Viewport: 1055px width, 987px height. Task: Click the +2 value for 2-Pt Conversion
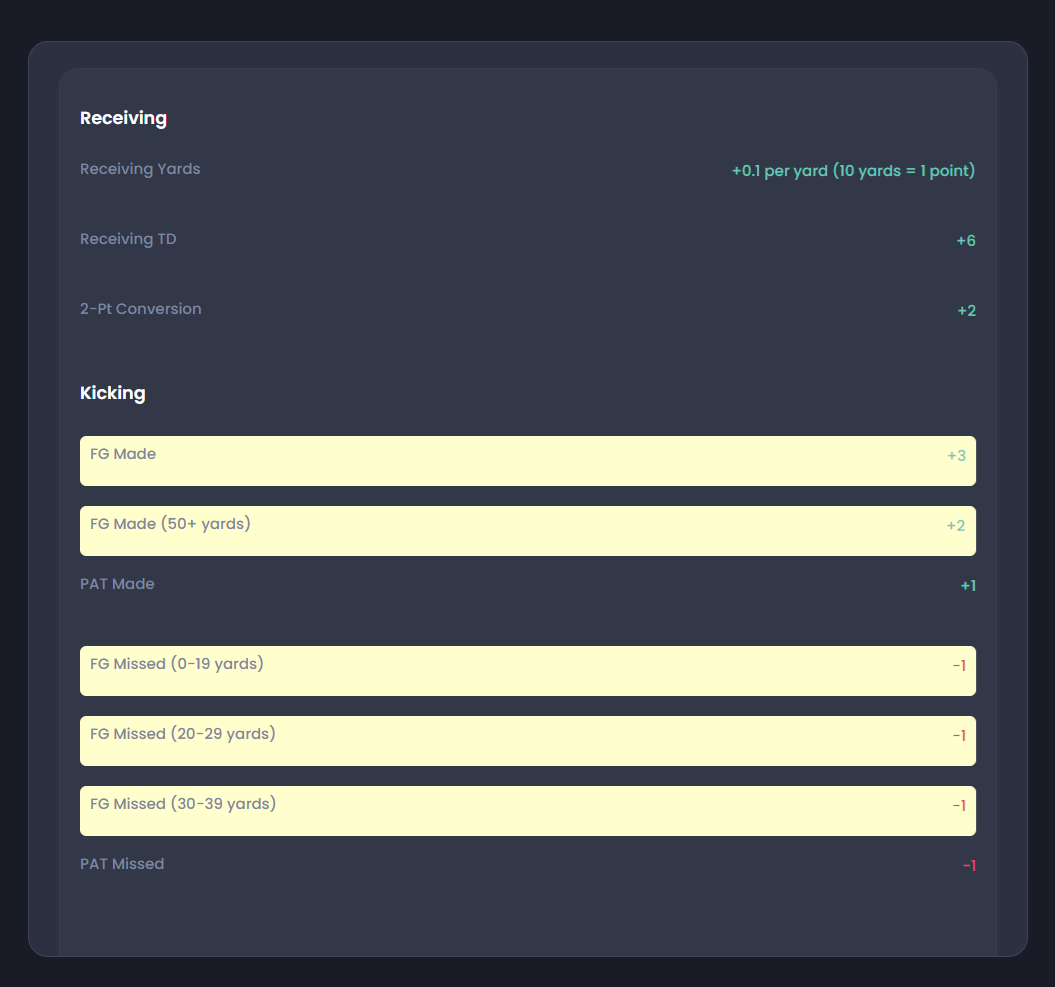pos(965,311)
